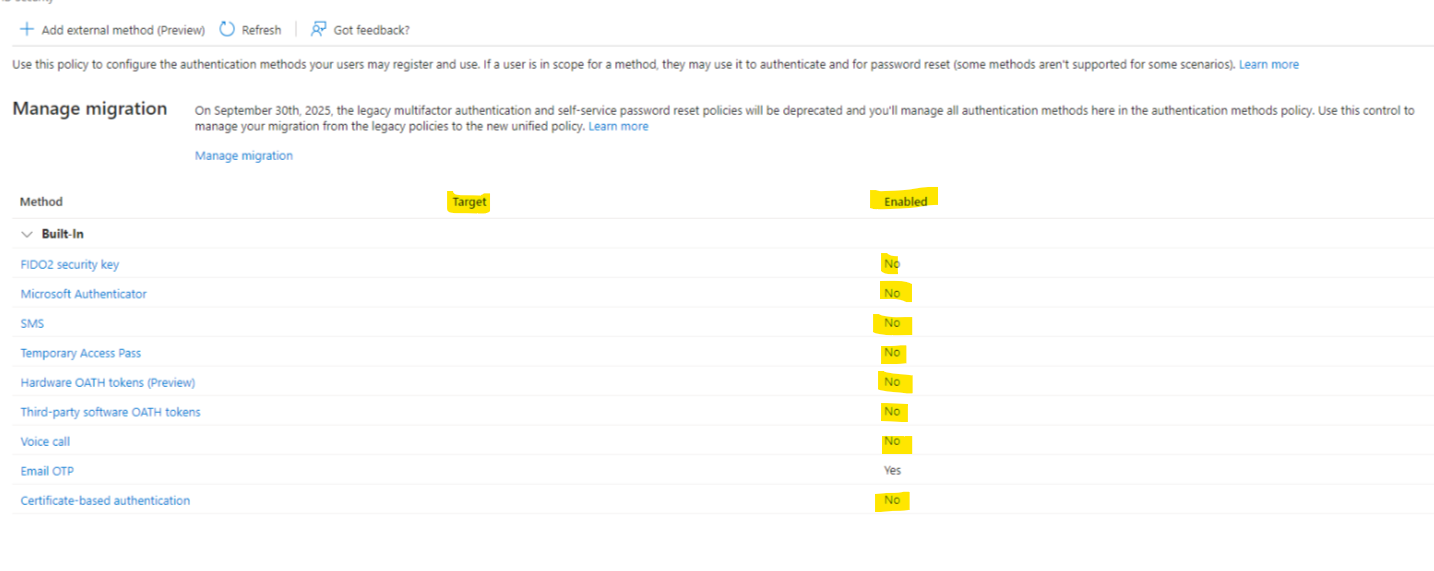The image size is (1434, 571).
Task: Click Enabled value Yes for Email OTP
Action: [x=892, y=471]
